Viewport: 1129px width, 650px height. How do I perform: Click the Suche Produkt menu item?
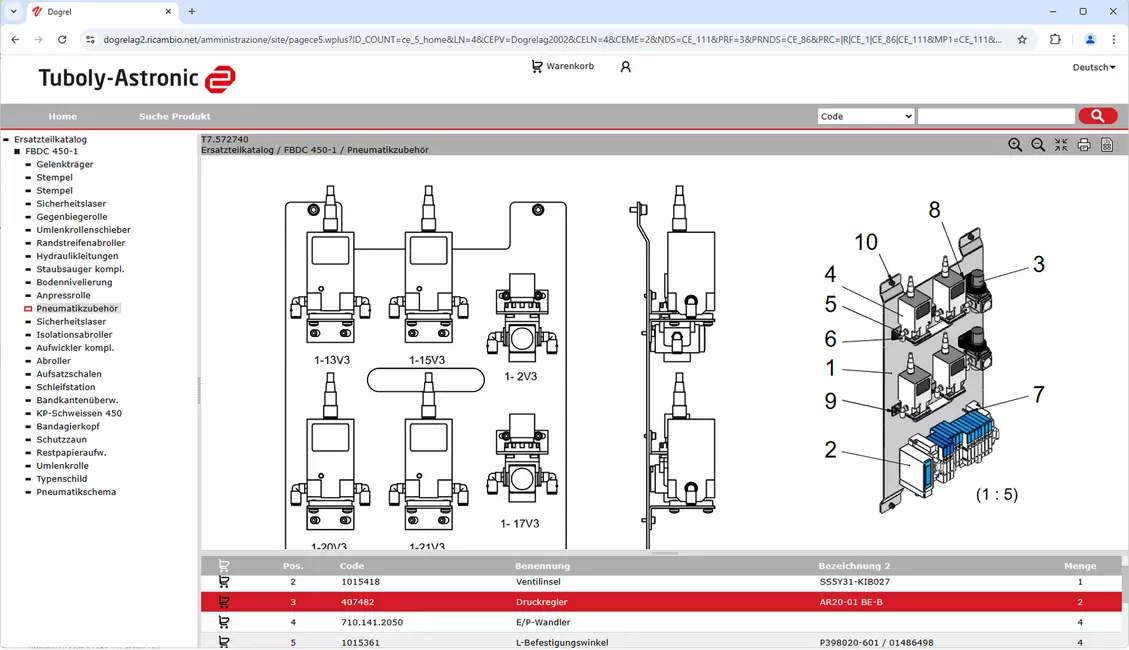[174, 116]
